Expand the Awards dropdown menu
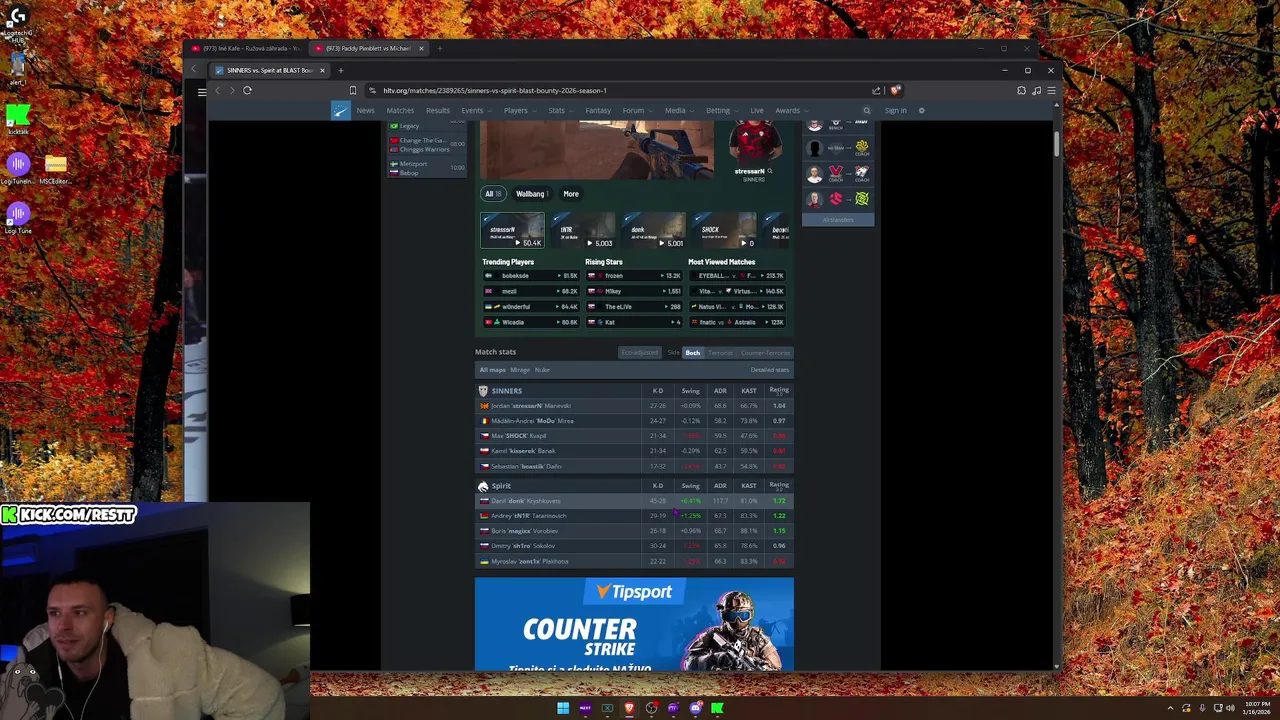This screenshot has width=1280, height=720. coord(791,111)
